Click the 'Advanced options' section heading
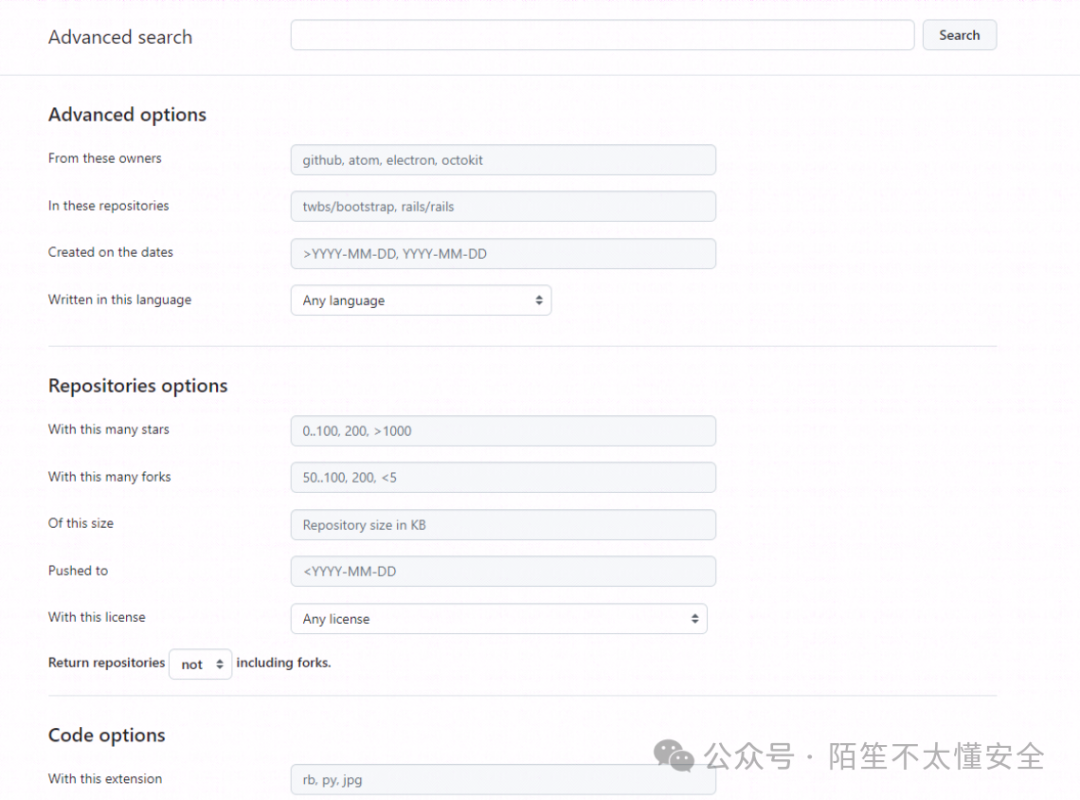 127,114
